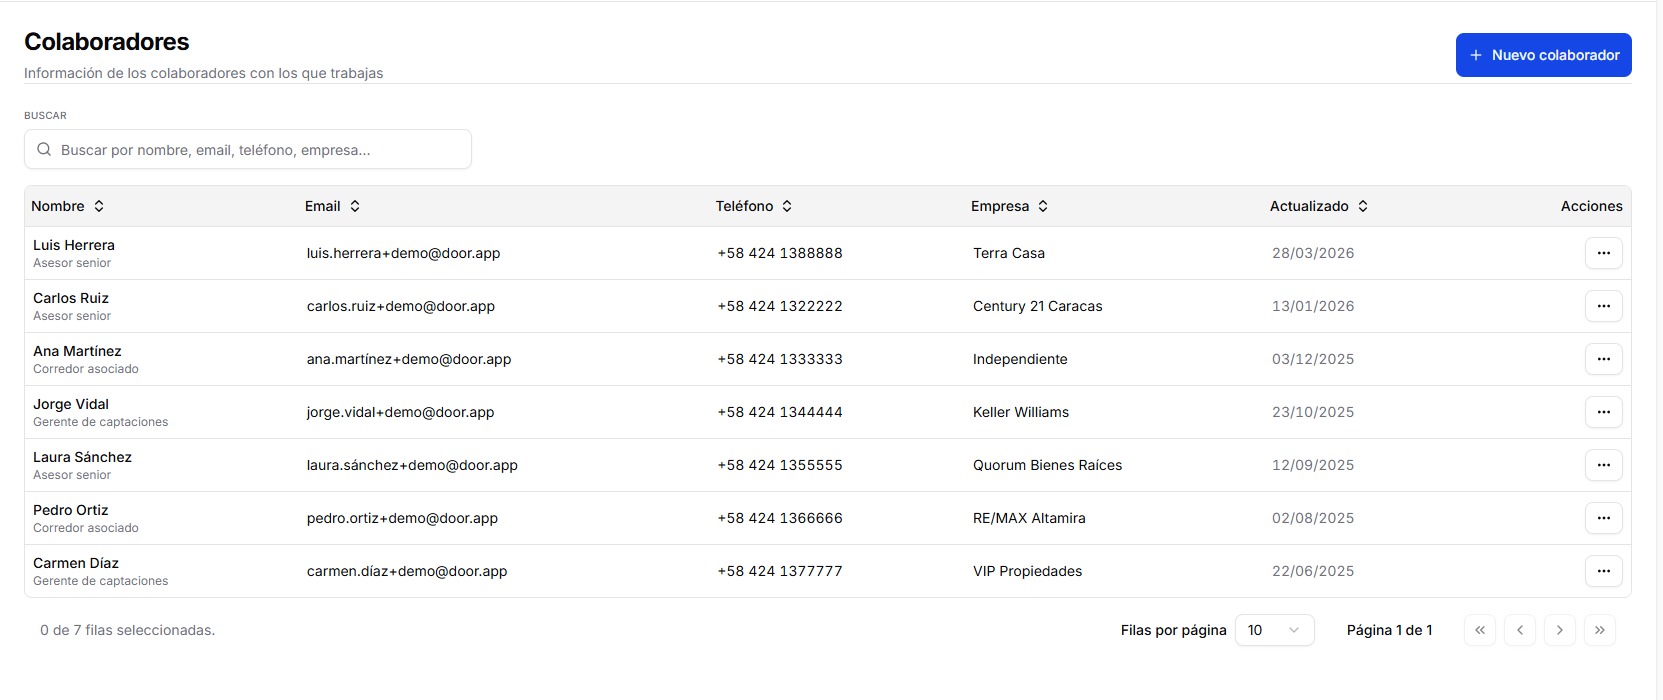This screenshot has height=700, width=1663.
Task: Click the date 23/10/2025
Action: point(1313,412)
